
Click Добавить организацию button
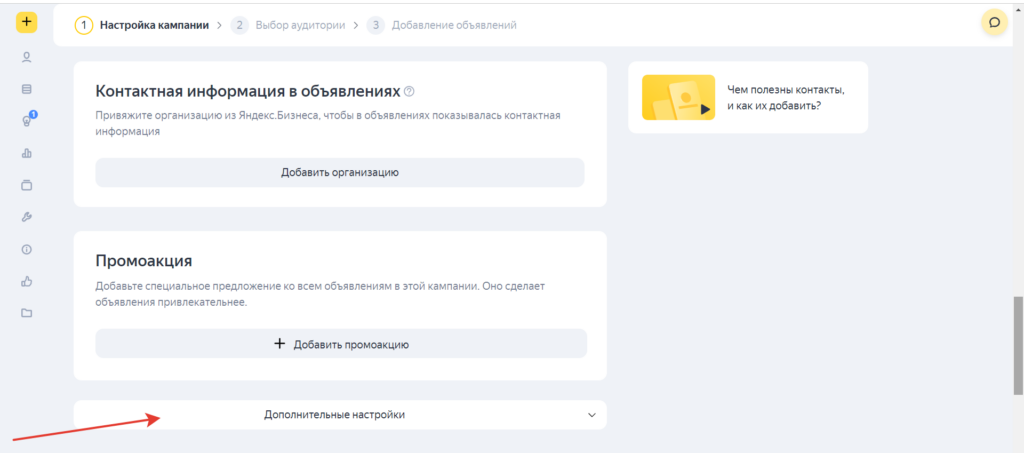coord(339,172)
